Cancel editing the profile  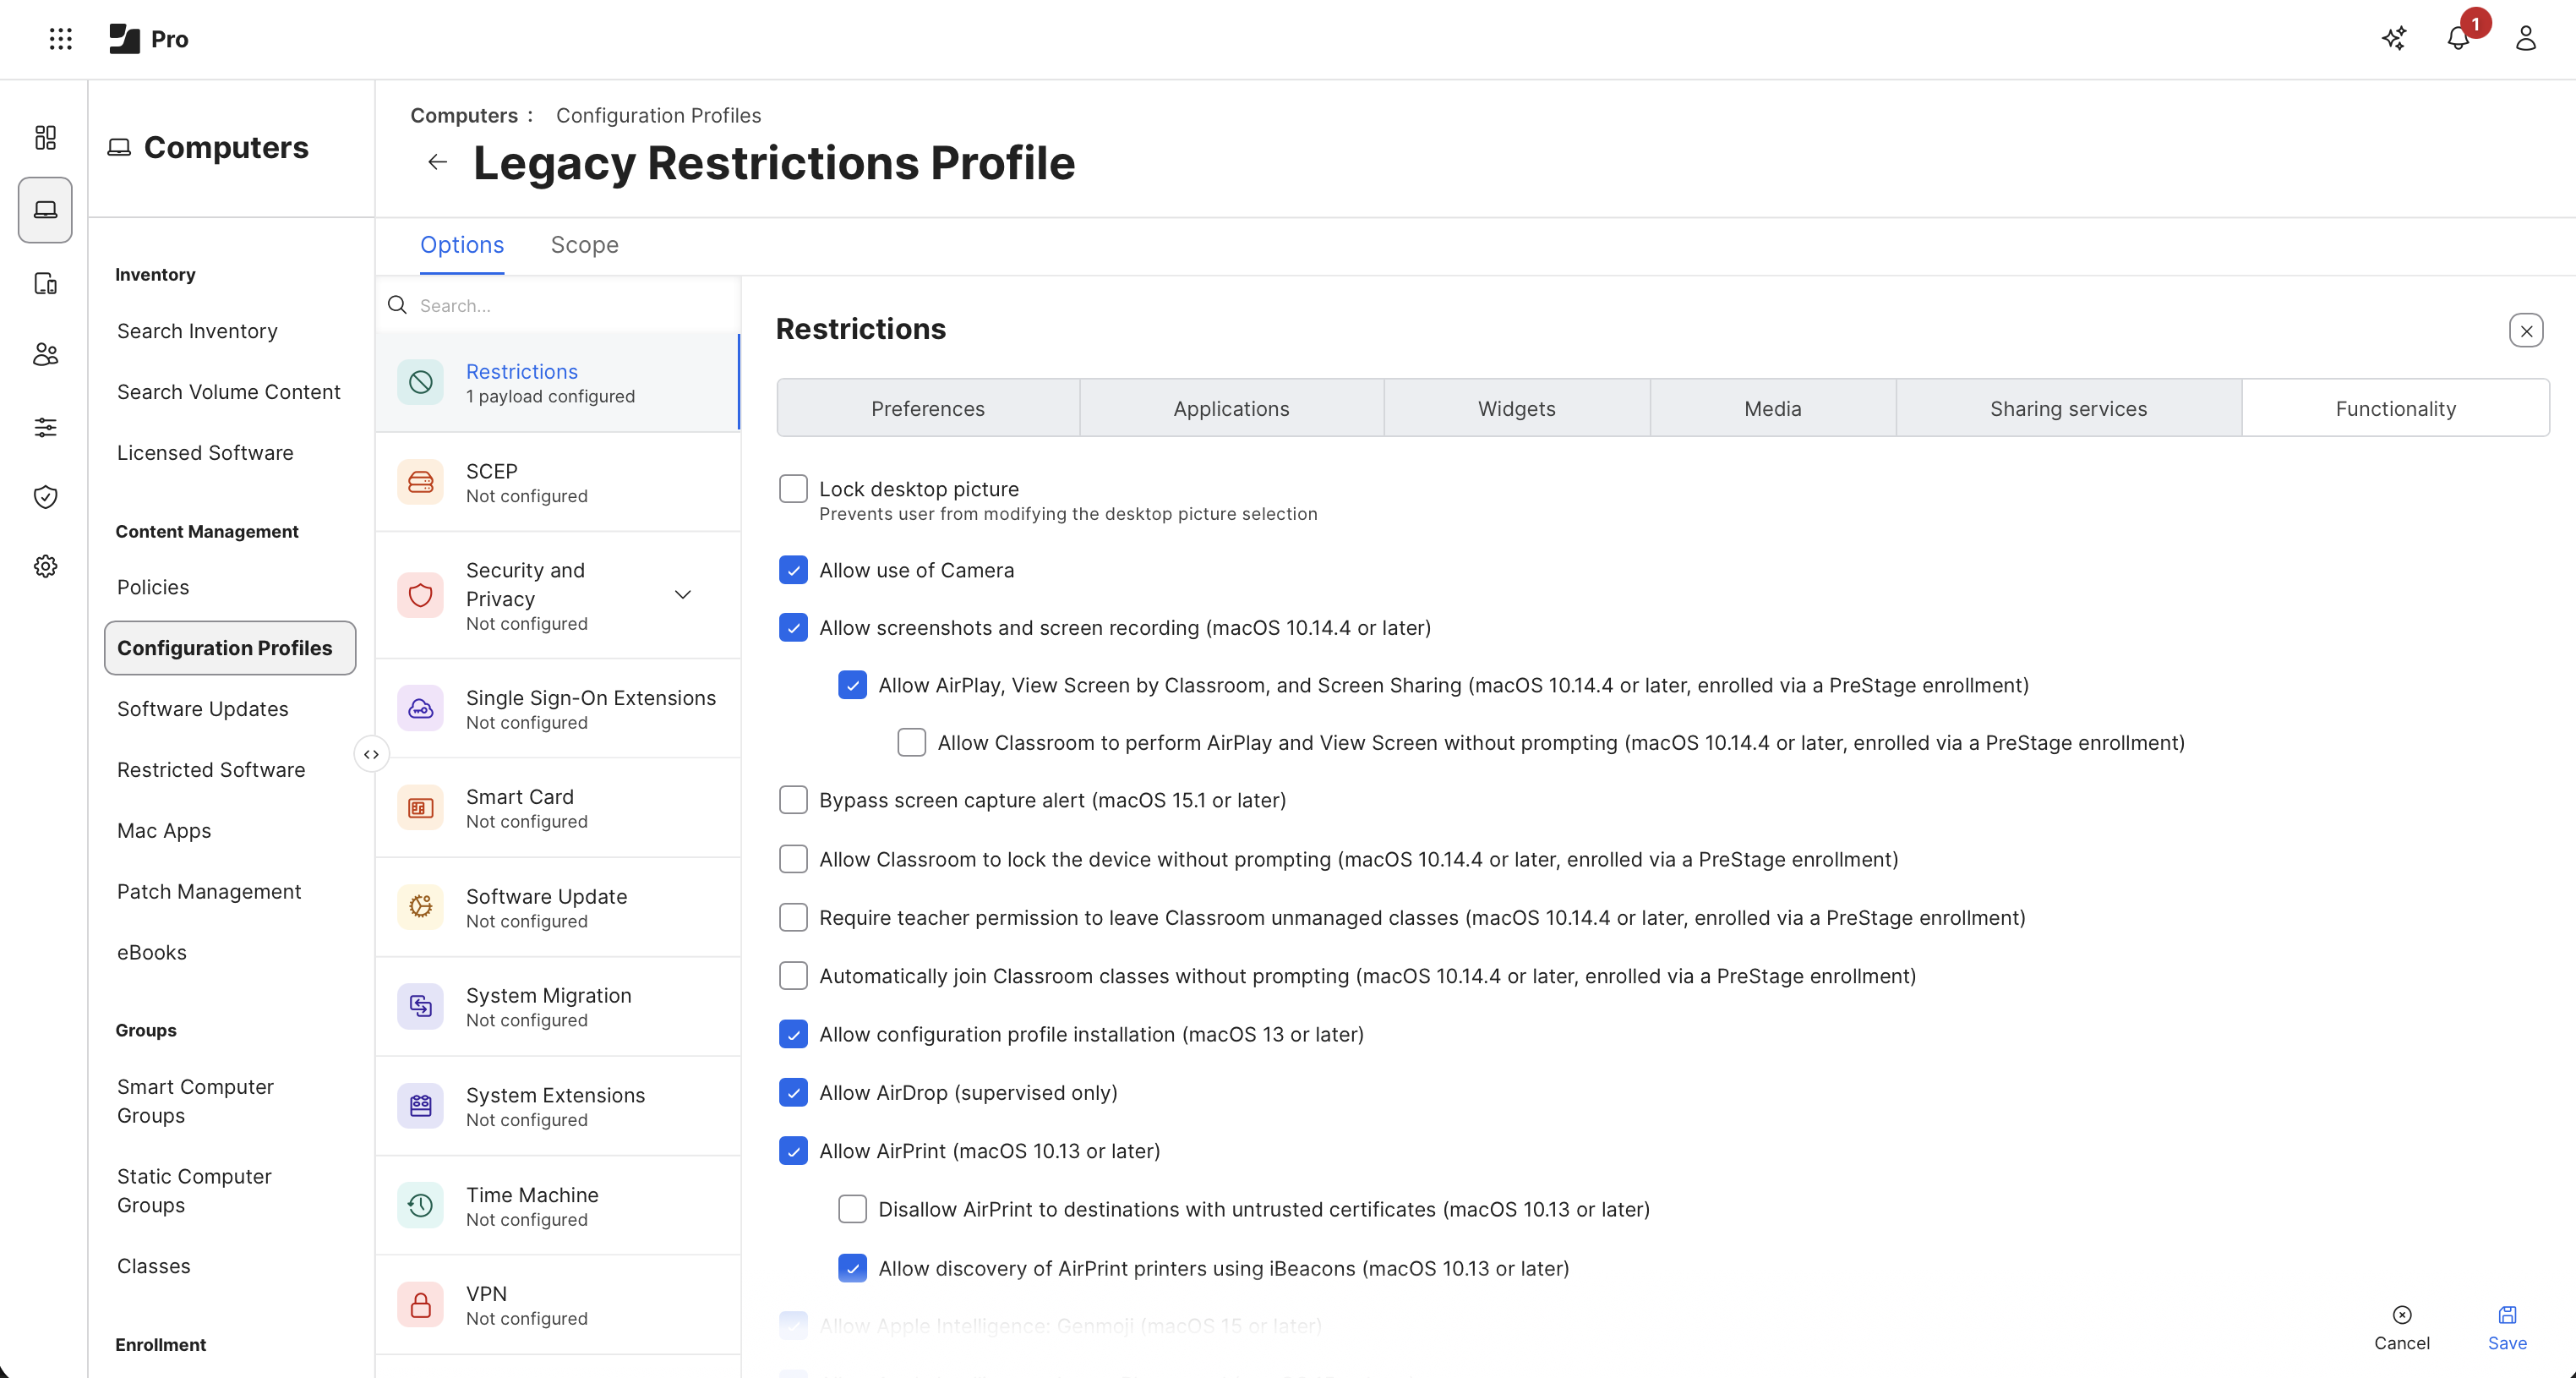click(2401, 1328)
